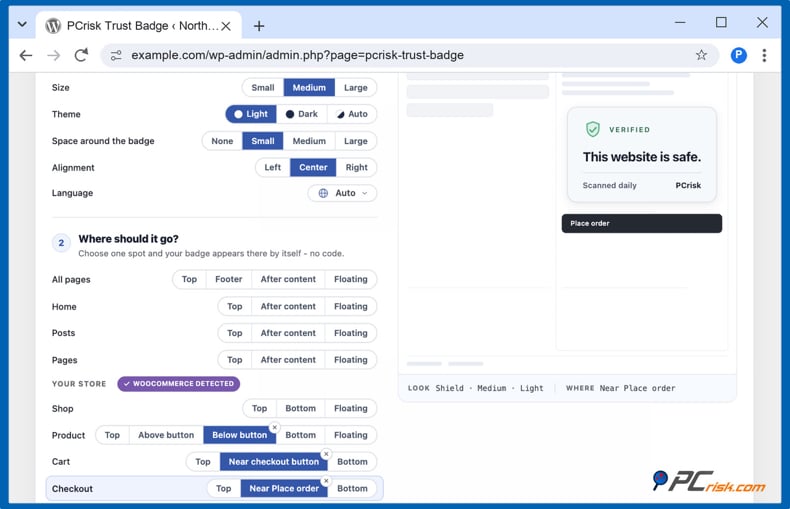Select Near Place order for Checkout
The width and height of the screenshot is (790, 509).
pos(284,488)
